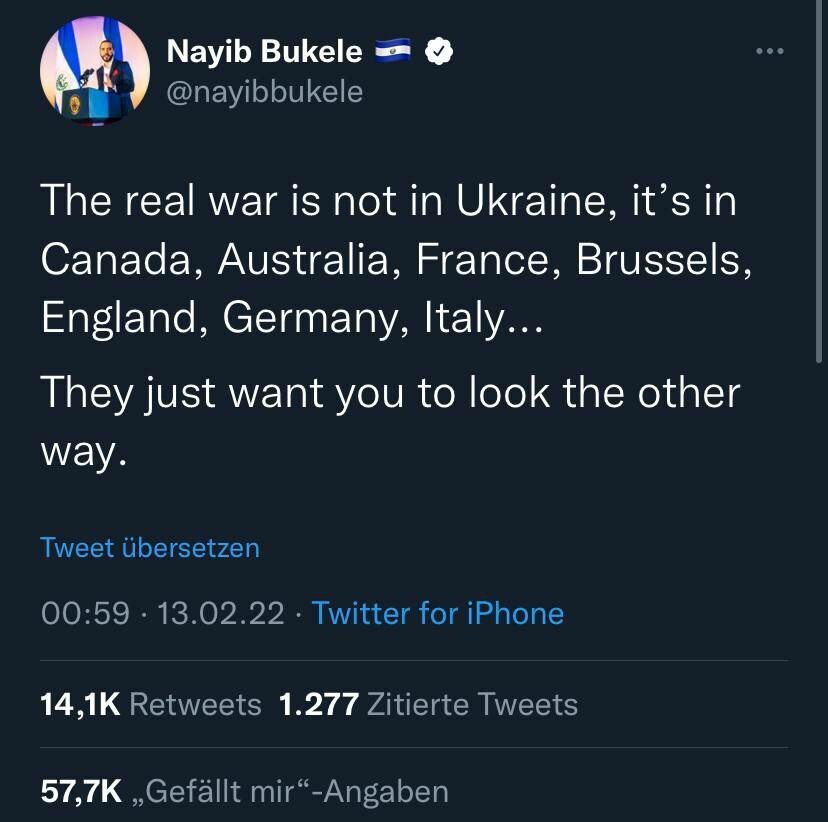Click the display name Nayib Bukele
This screenshot has width=828, height=822.
[x=263, y=52]
